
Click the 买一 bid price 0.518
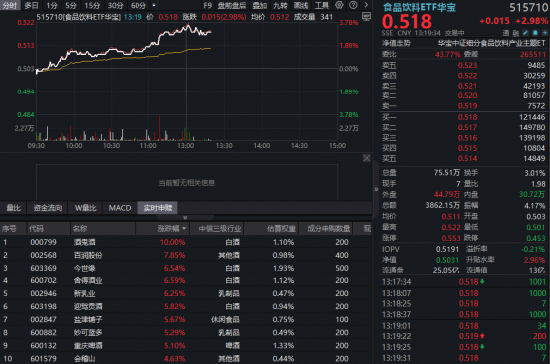tap(467, 117)
